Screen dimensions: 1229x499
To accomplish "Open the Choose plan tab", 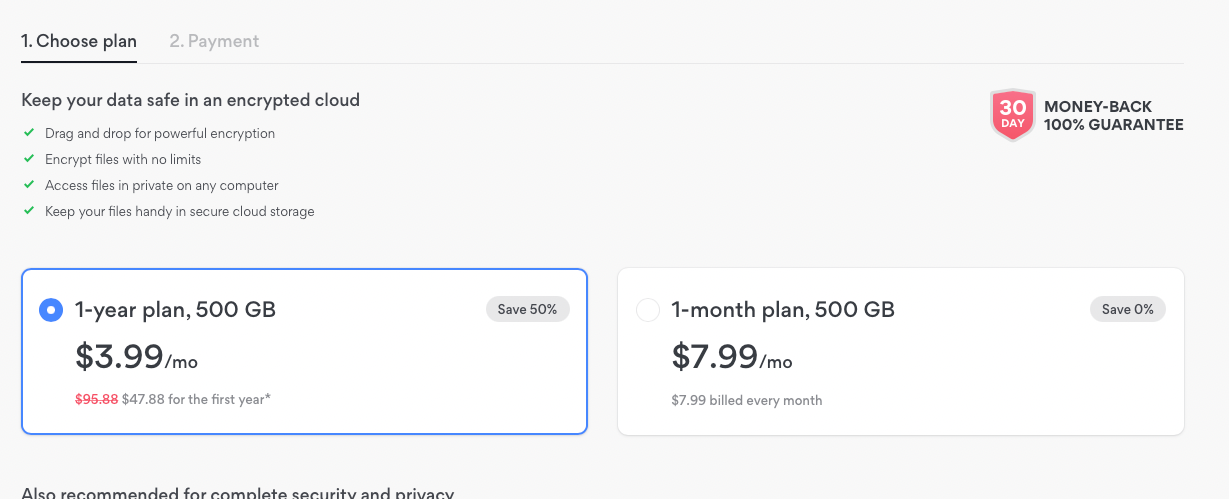I will (79, 41).
